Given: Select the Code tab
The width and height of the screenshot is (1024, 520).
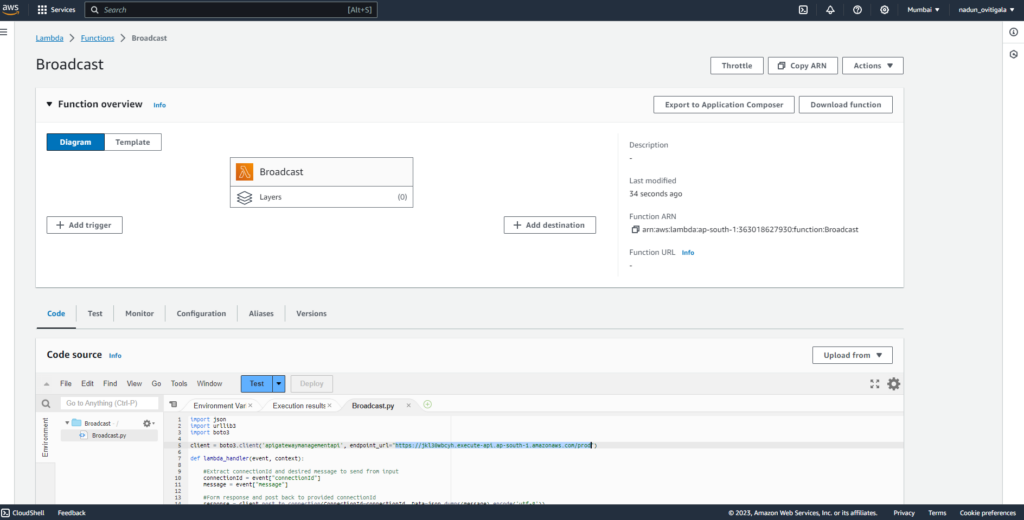Looking at the screenshot, I should 56,314.
